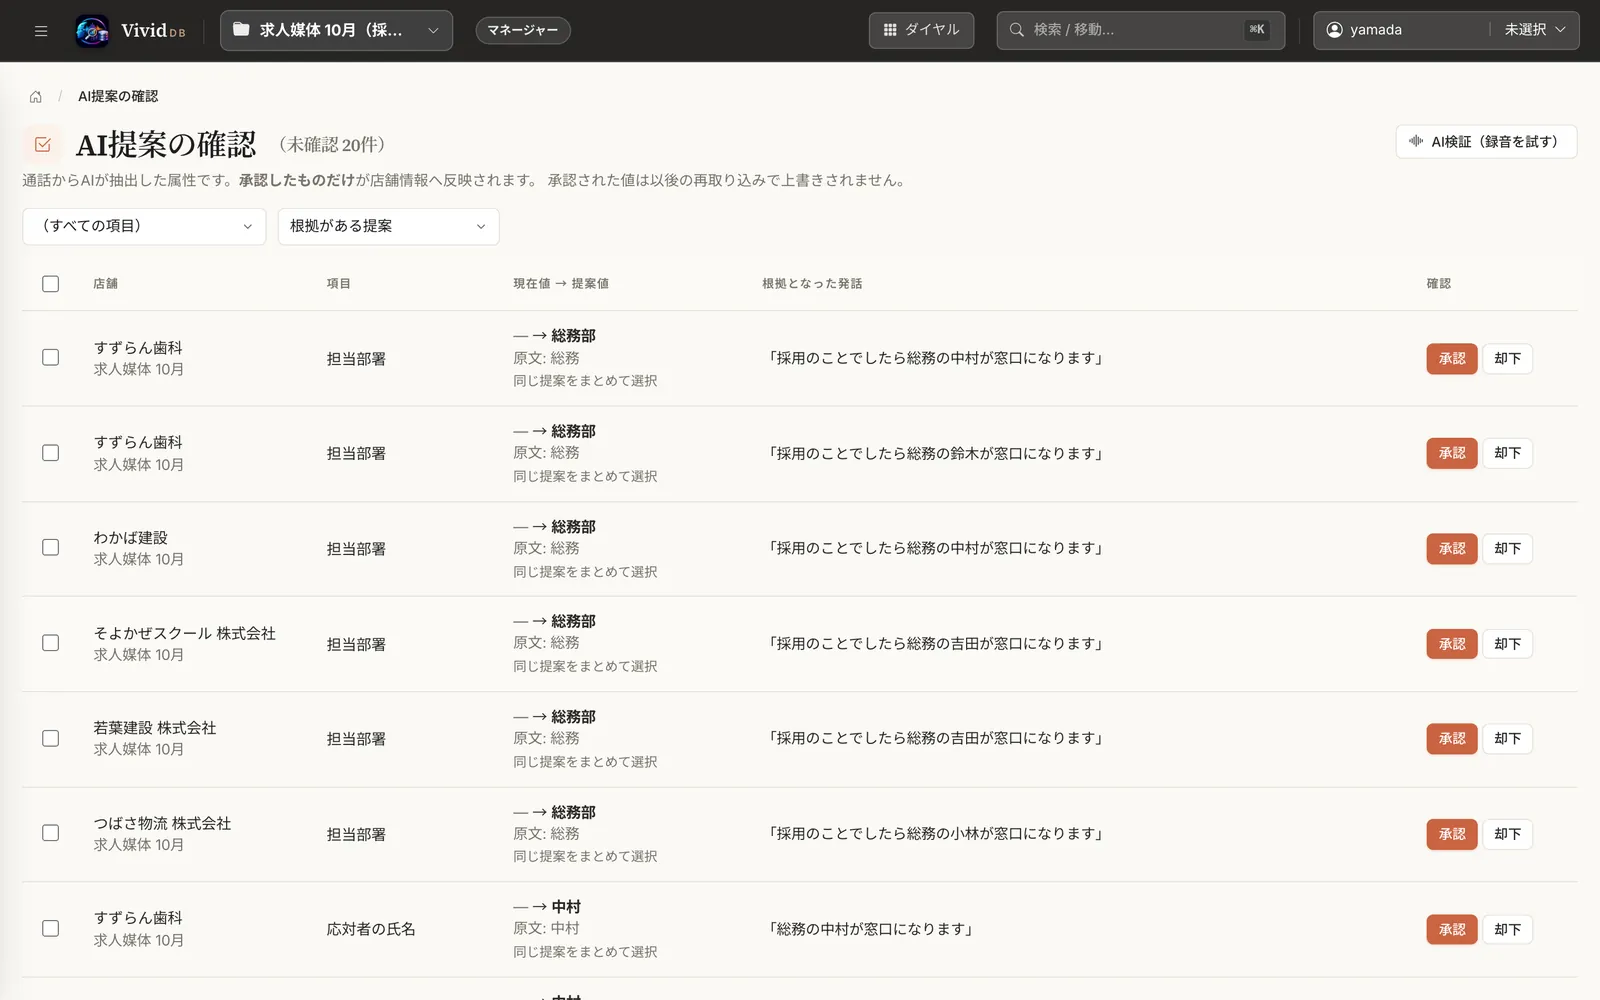Click the つばさ物流 株式会社 store name
Image resolution: width=1600 pixels, height=1000 pixels.
[x=162, y=823]
